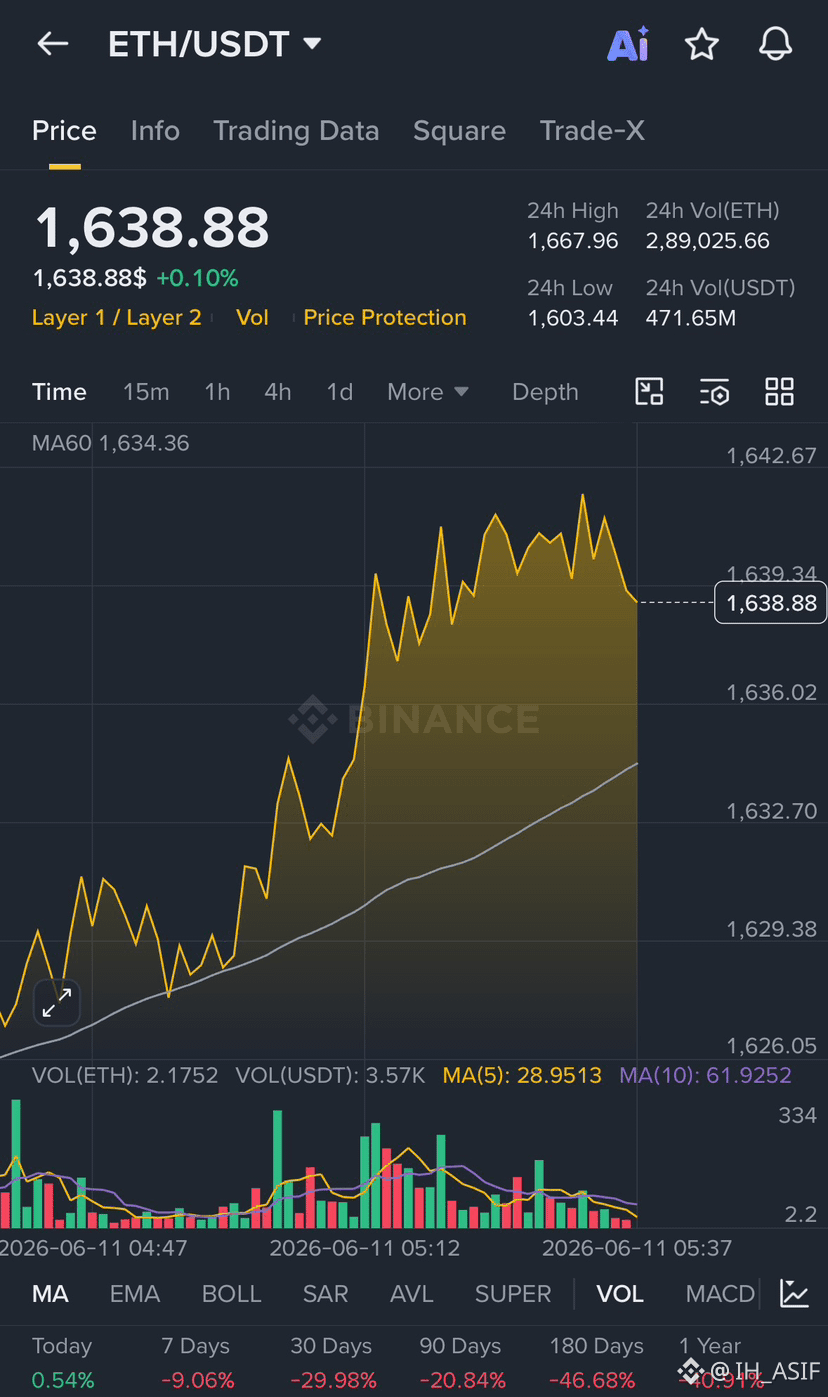Click the MA(10): 61.9252 volume legend
Screen dimensions: 828x1397
[705, 1076]
